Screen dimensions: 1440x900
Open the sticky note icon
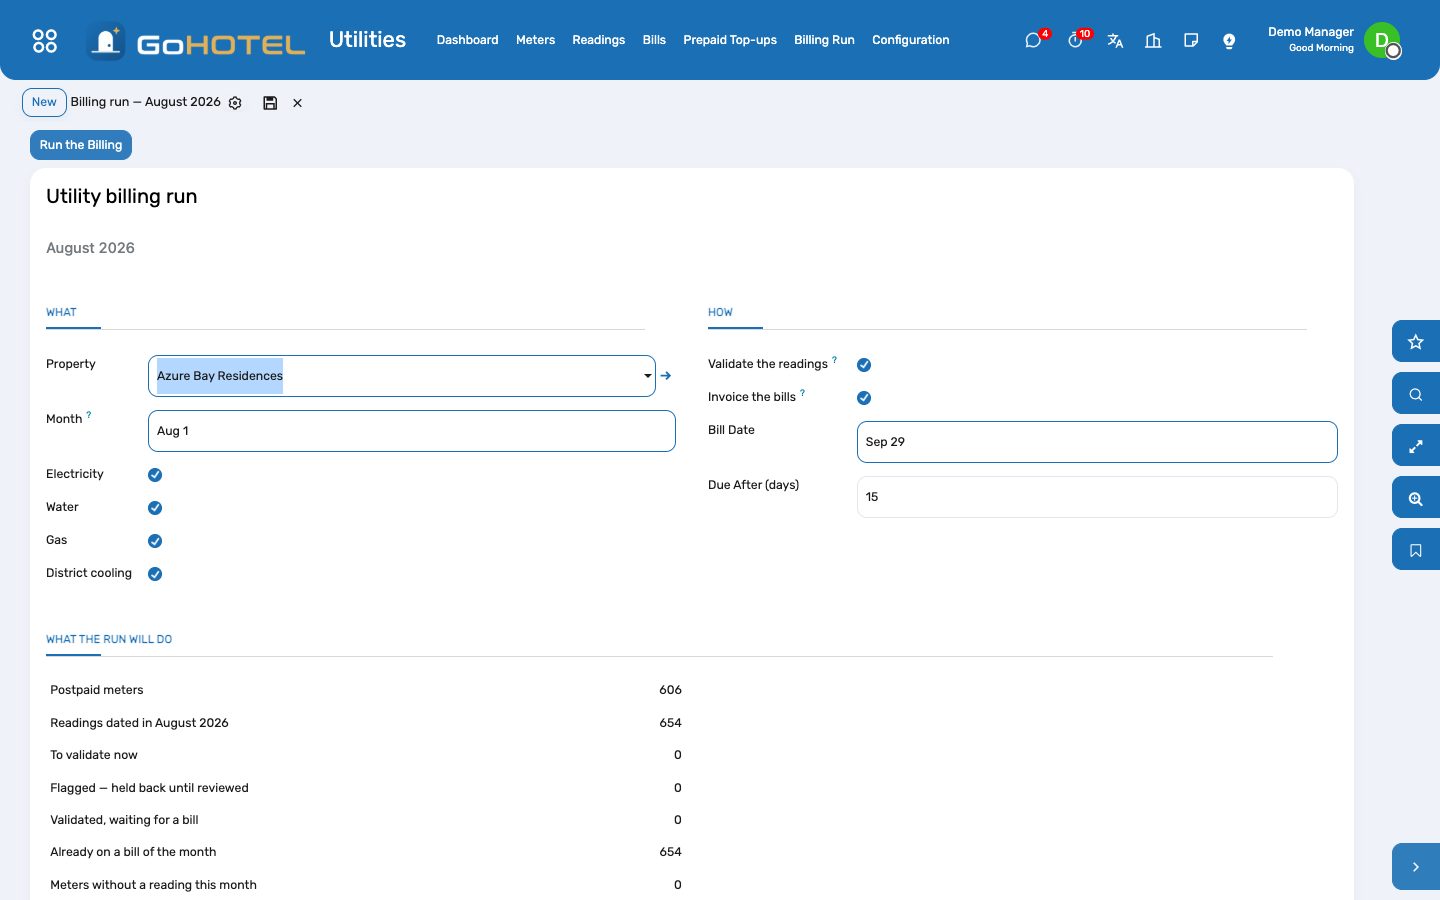tap(1191, 41)
